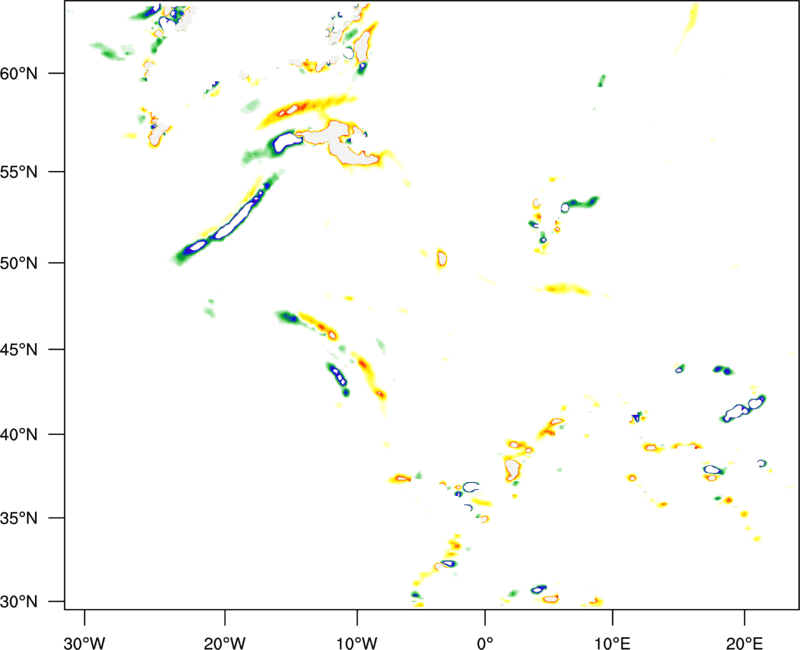The image size is (800, 650).
Task: Click the small blue streak near 43°N 11°W
Action: pos(337,376)
